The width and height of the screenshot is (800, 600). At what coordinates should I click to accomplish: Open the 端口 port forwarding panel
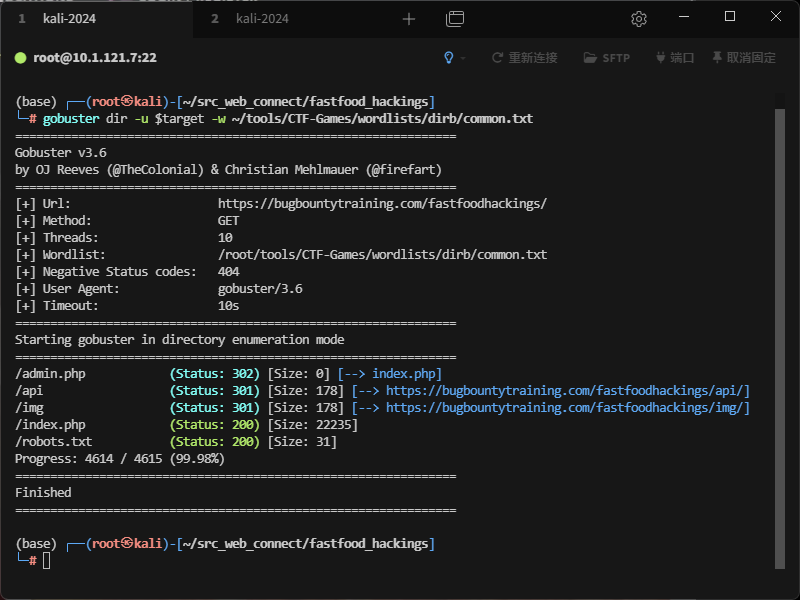click(x=675, y=58)
